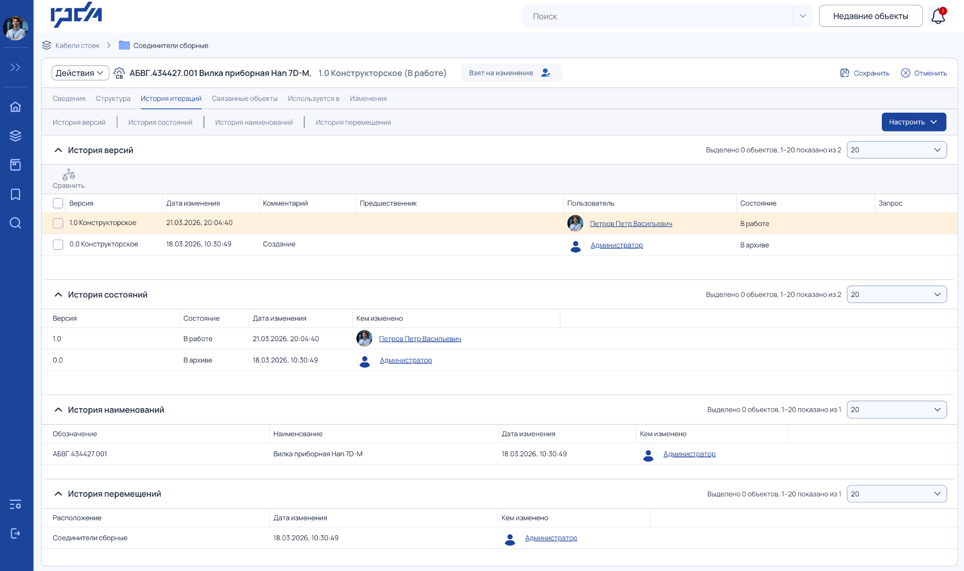Viewport: 964px width, 571px height.
Task: Open the search field dropdown arrow
Action: coord(802,16)
